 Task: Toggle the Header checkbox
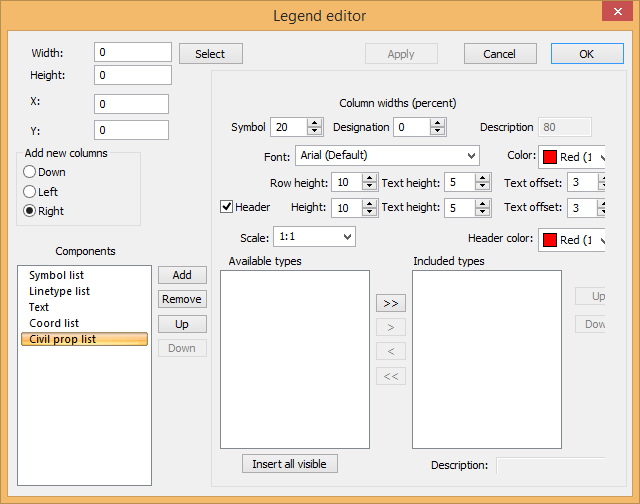(x=227, y=207)
